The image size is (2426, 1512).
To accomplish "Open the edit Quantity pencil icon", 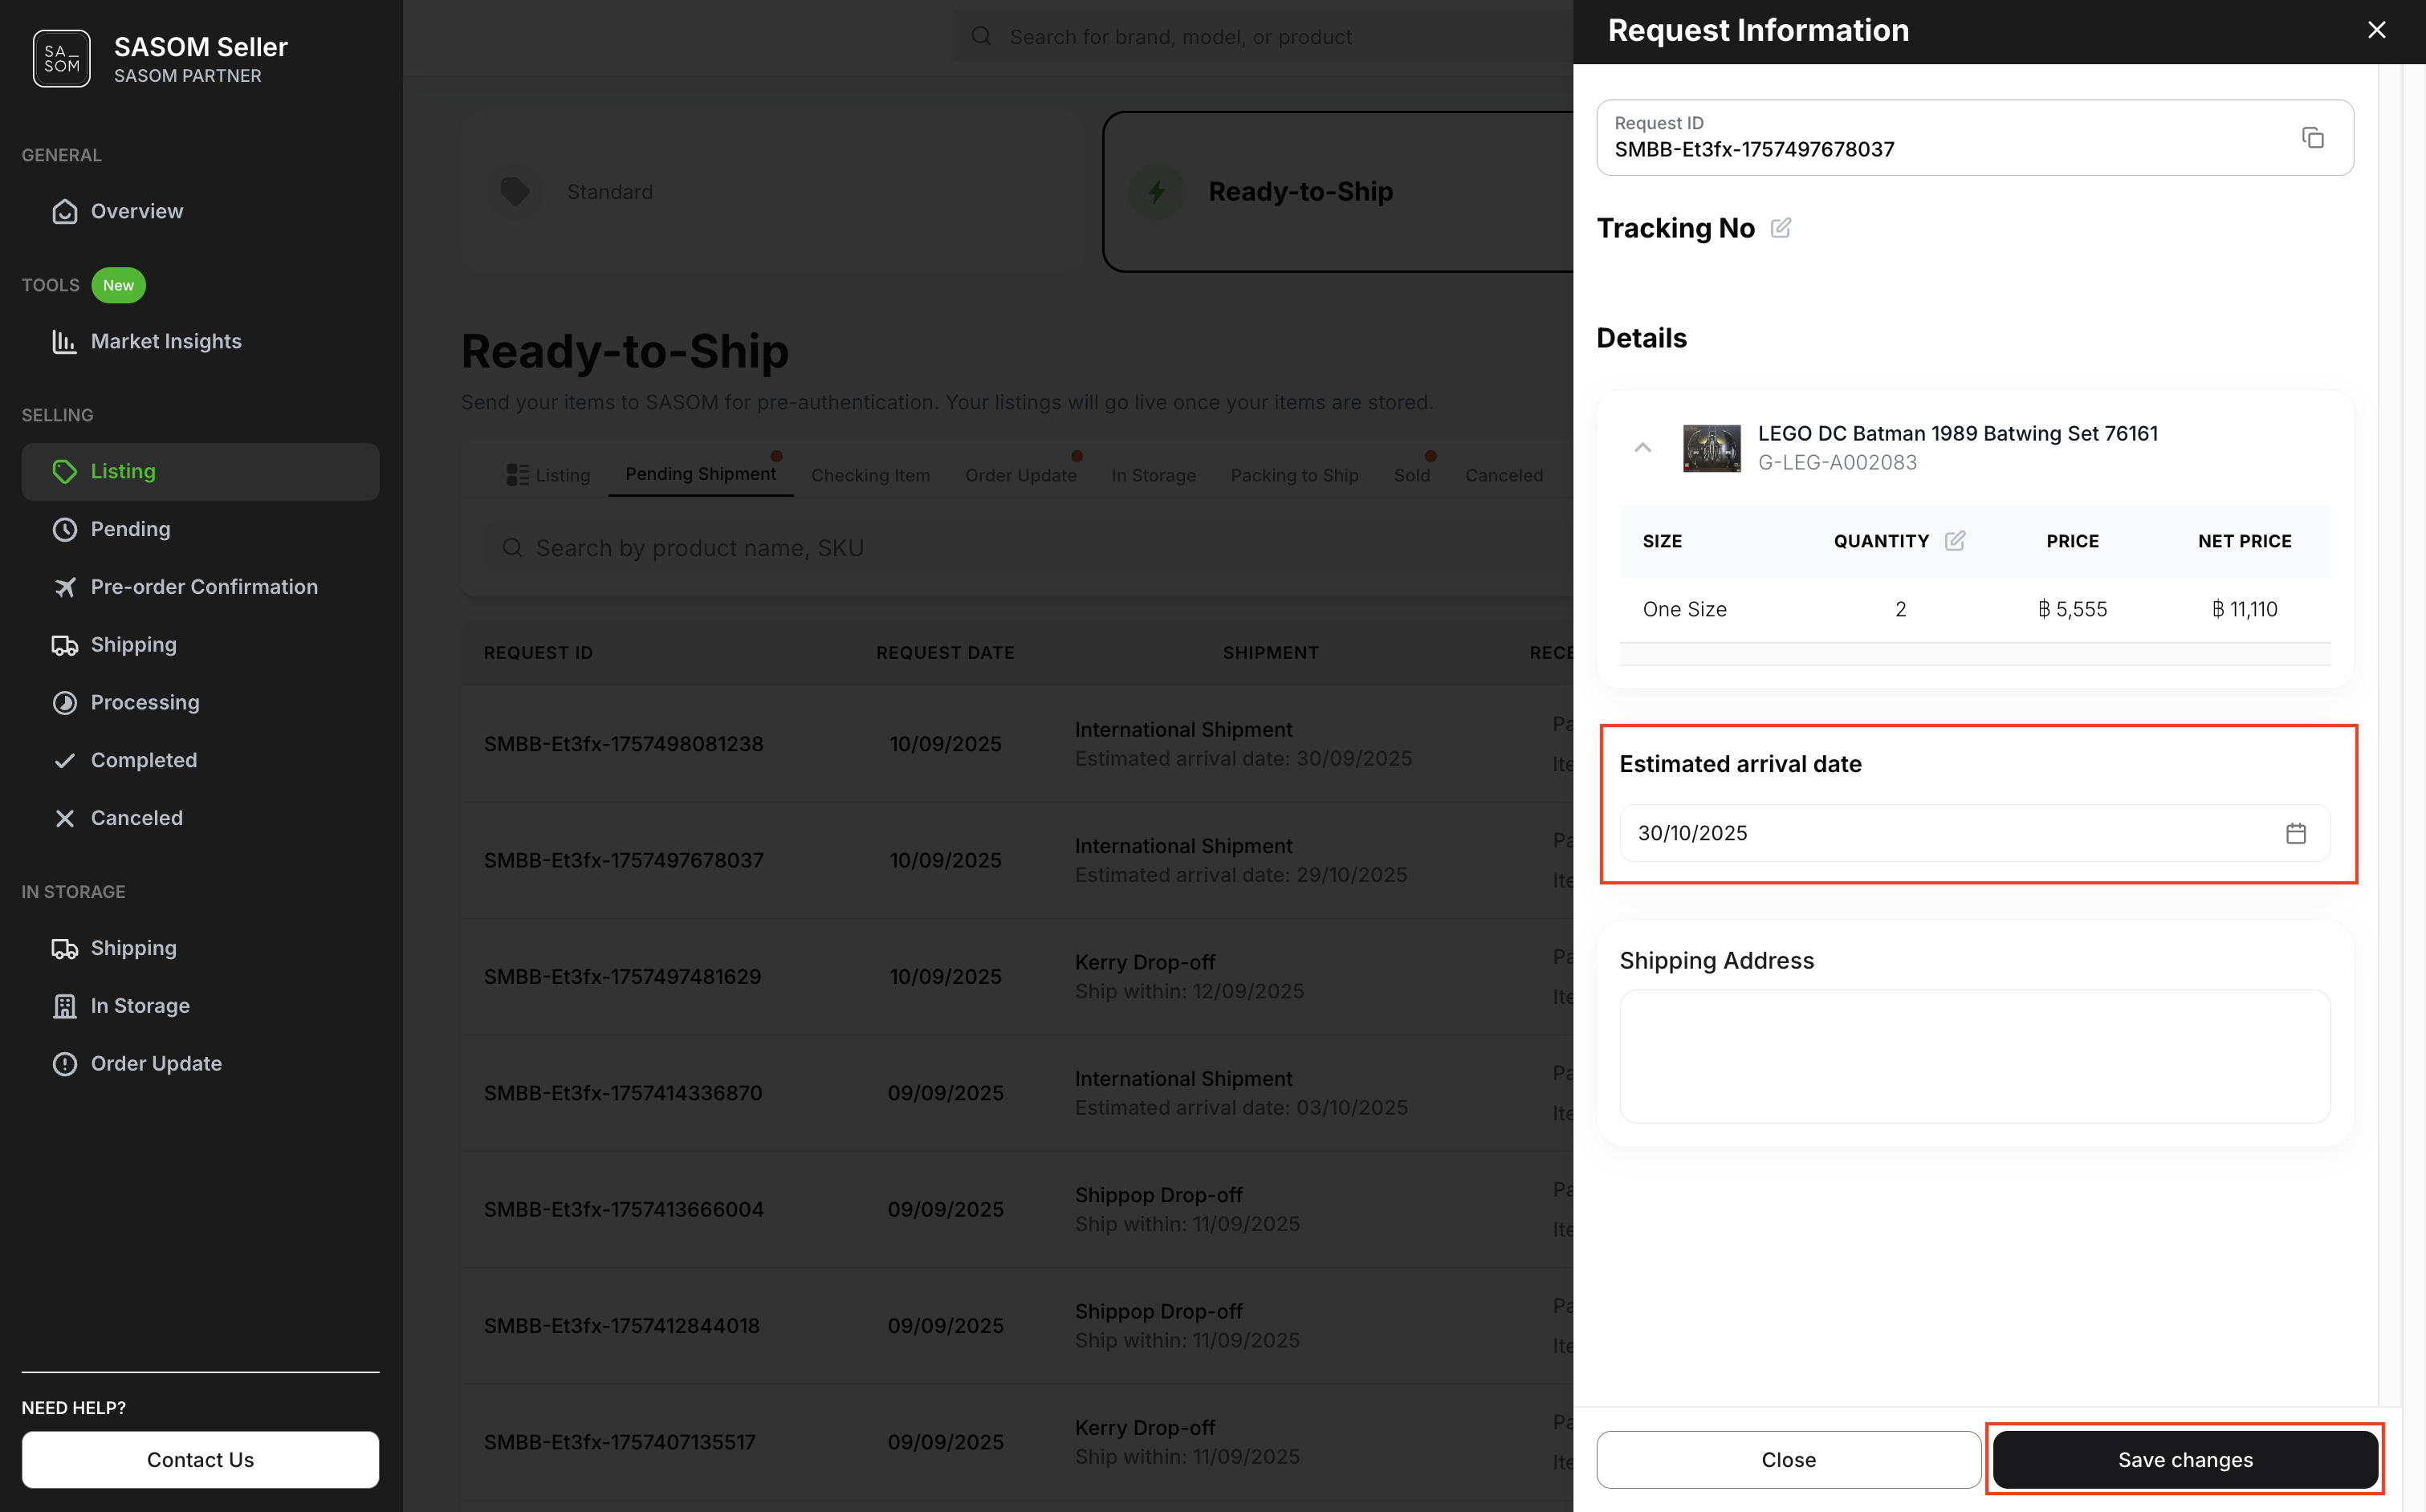I will click(1956, 540).
